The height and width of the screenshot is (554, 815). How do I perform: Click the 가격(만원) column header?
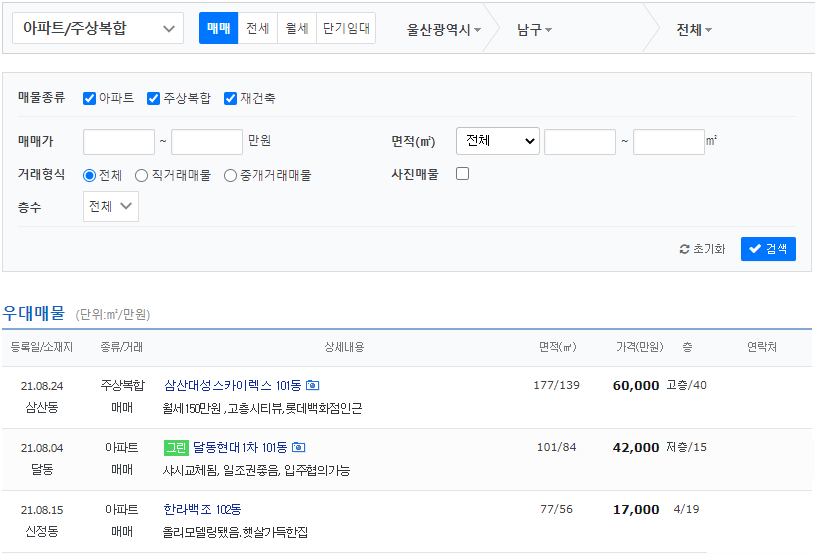(640, 347)
